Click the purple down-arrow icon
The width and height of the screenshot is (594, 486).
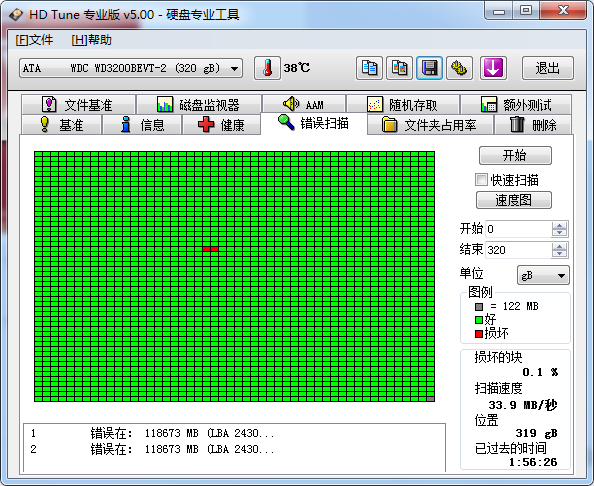pyautogui.click(x=493, y=68)
